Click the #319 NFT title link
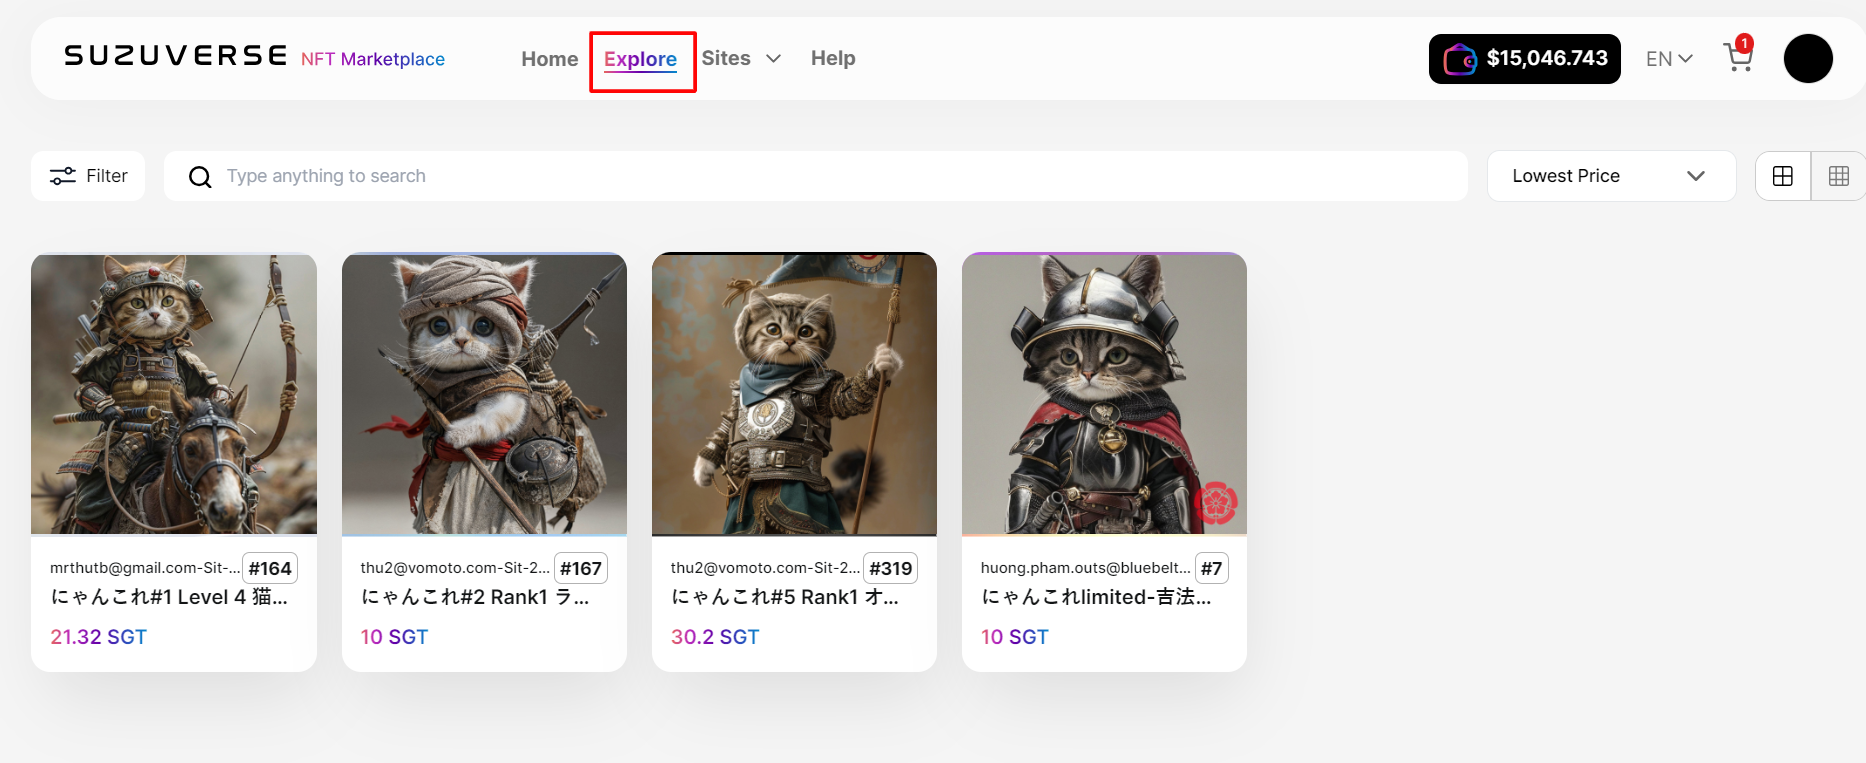 (x=784, y=597)
